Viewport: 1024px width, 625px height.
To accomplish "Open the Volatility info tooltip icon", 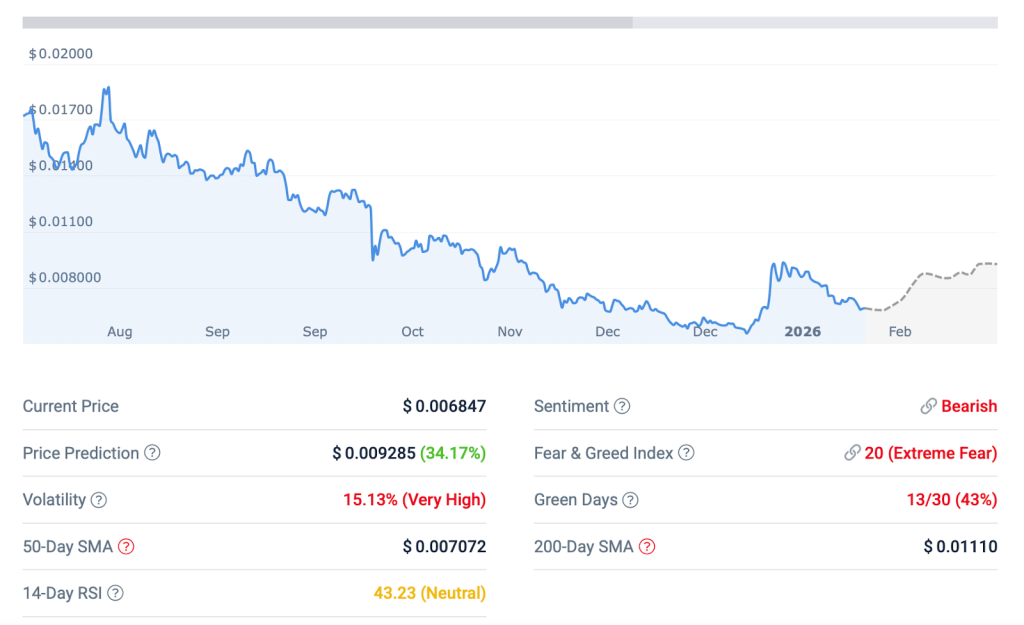I will 98,500.
